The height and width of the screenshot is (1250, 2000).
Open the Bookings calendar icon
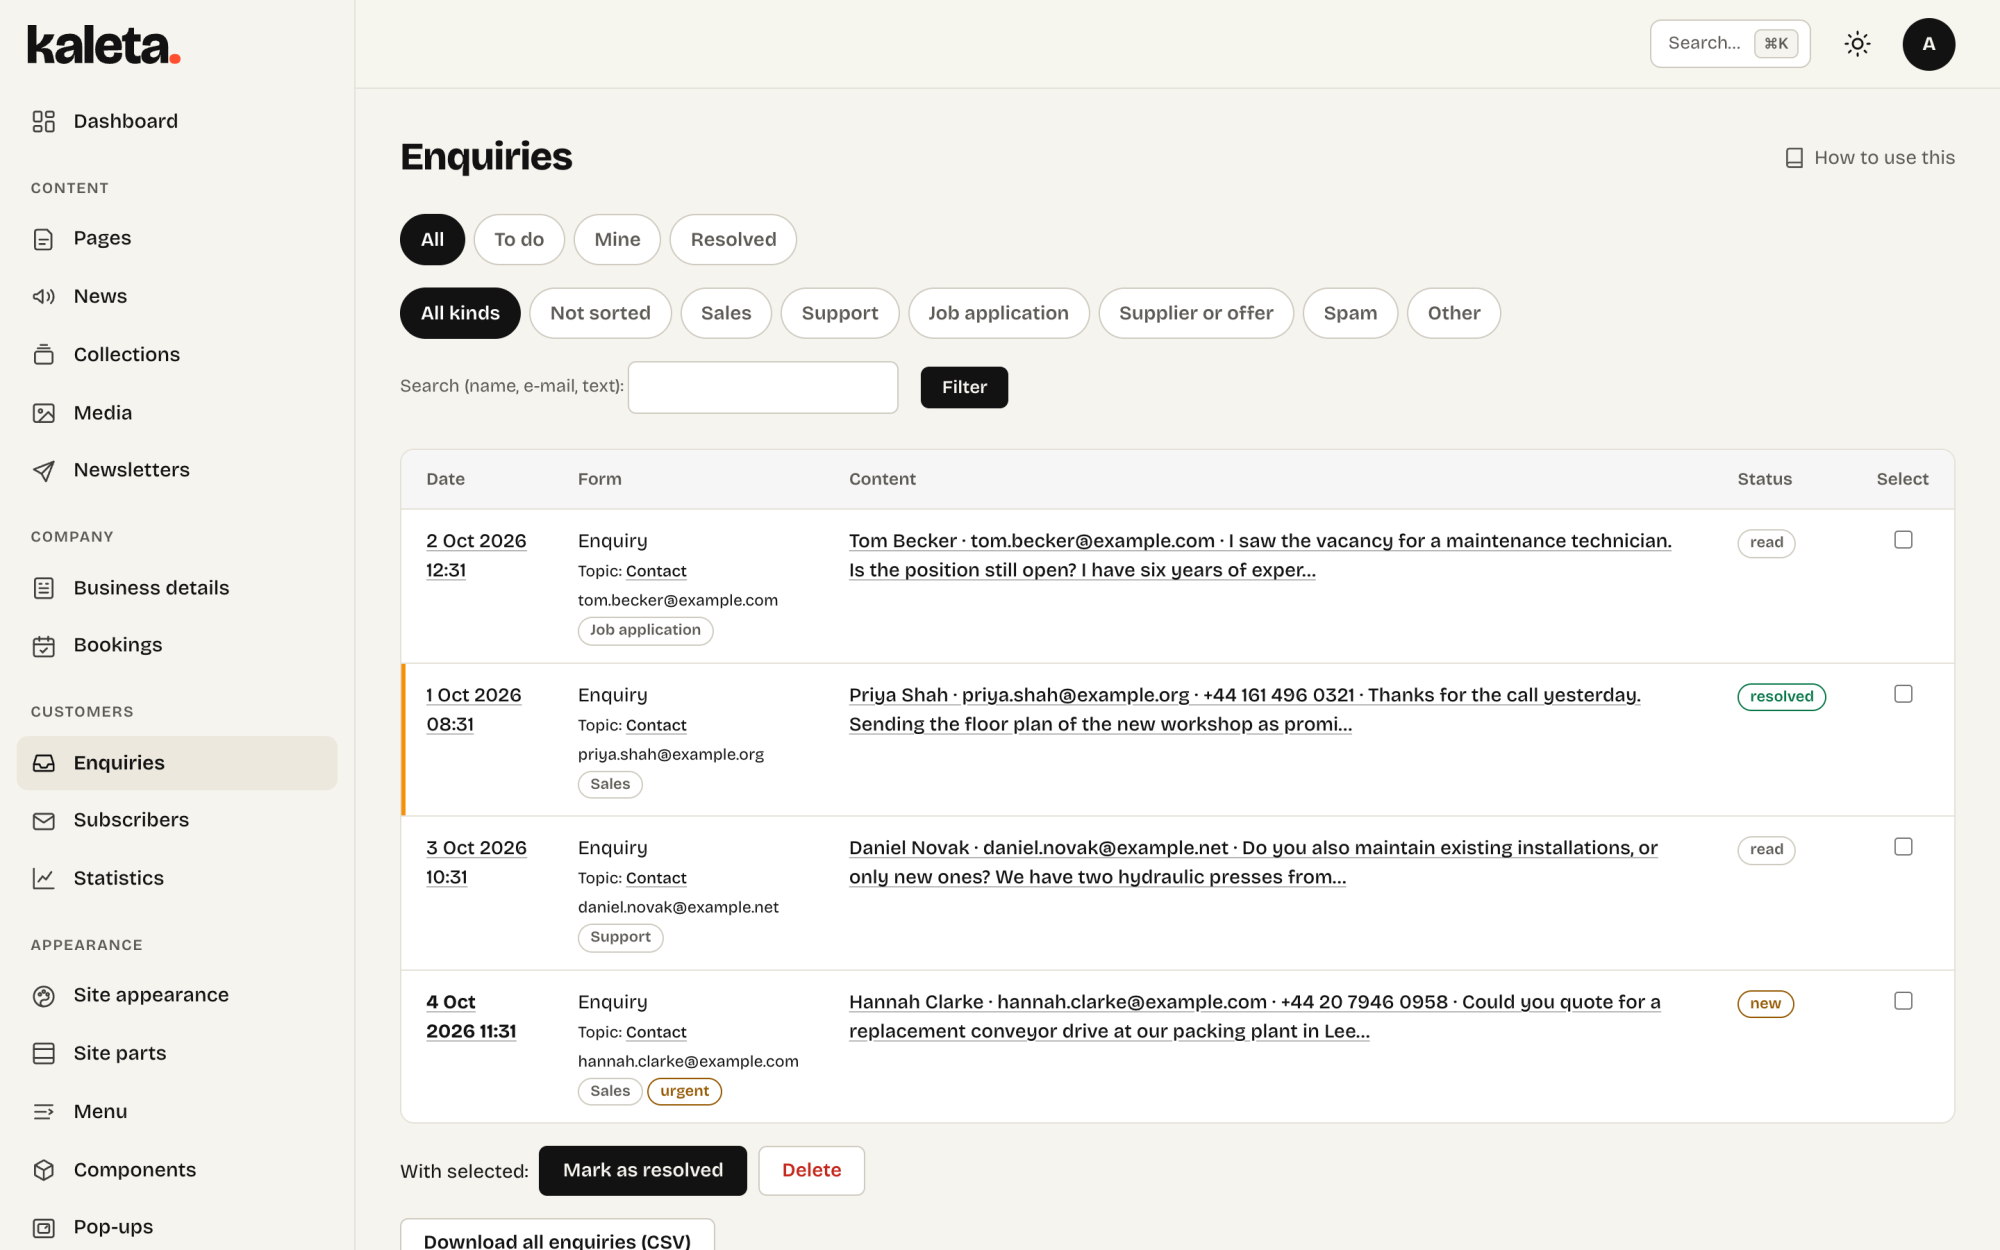click(x=43, y=646)
